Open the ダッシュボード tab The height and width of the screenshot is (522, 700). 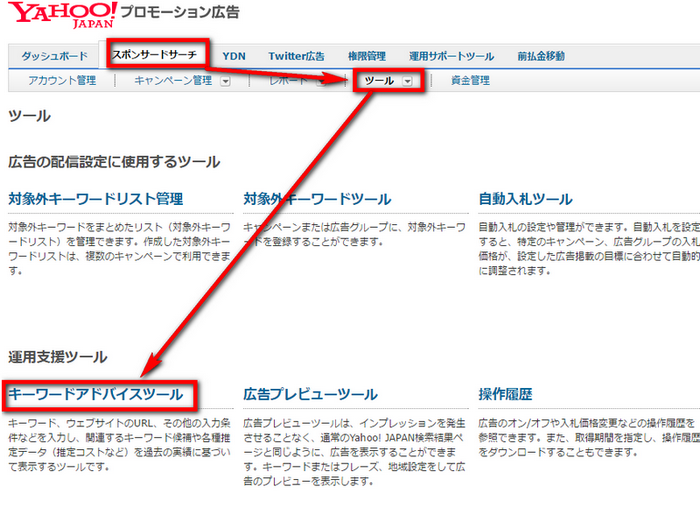pyautogui.click(x=55, y=56)
